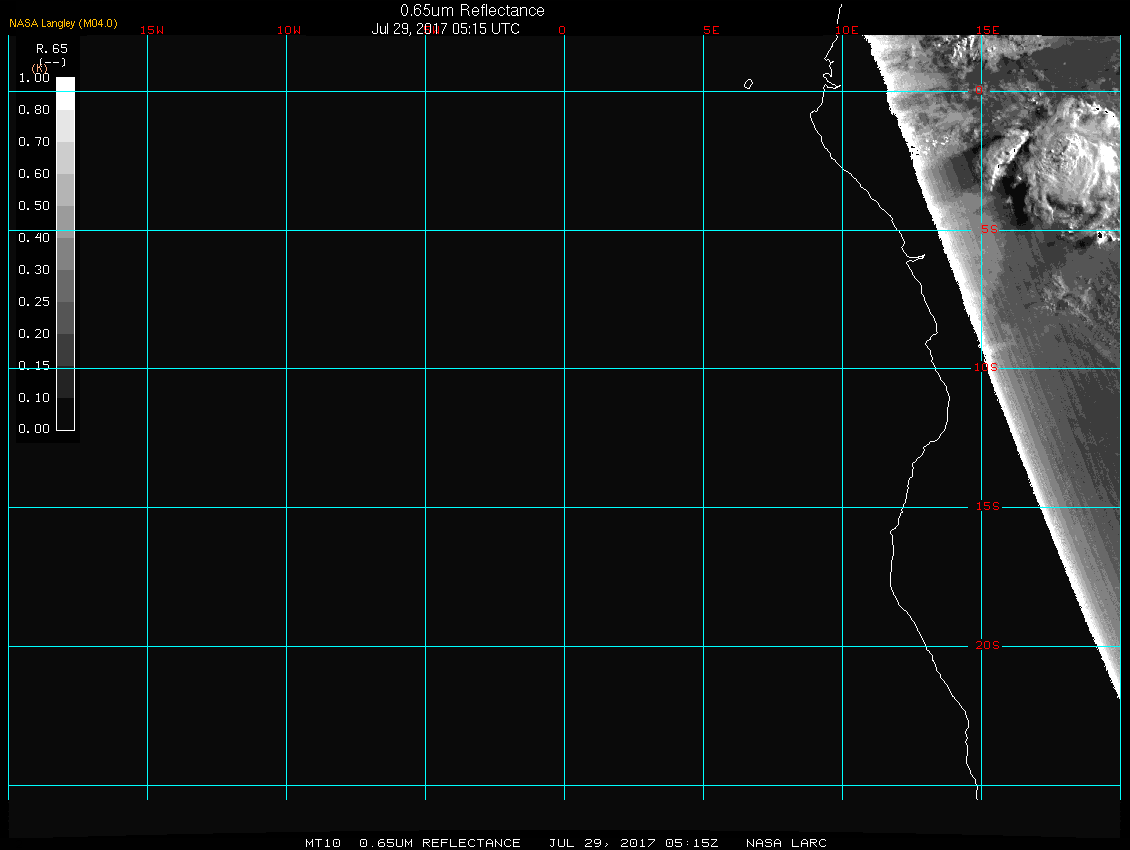
Task: Click the 0.65um Reflectance title
Action: [472, 10]
